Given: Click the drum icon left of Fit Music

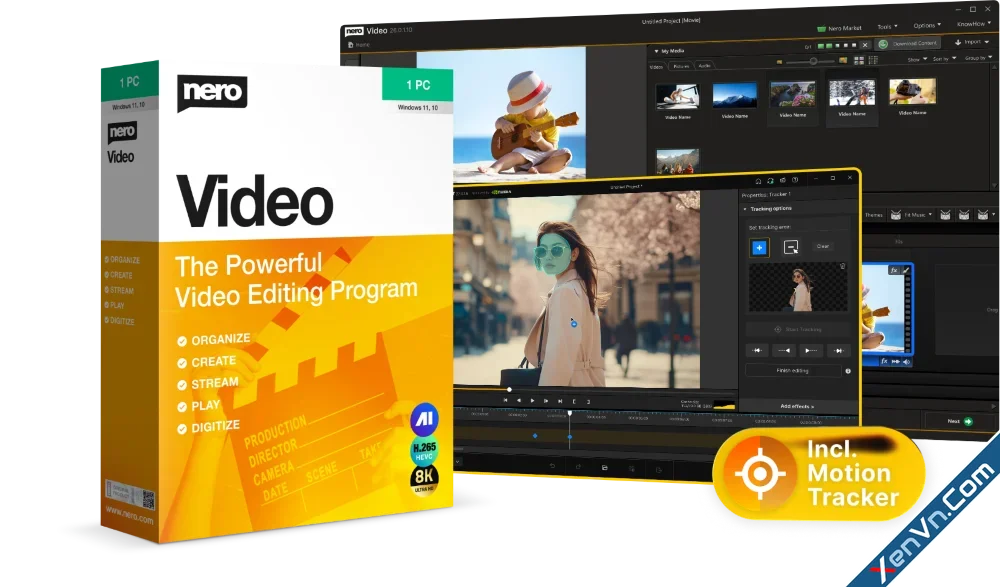Looking at the screenshot, I should [x=895, y=215].
